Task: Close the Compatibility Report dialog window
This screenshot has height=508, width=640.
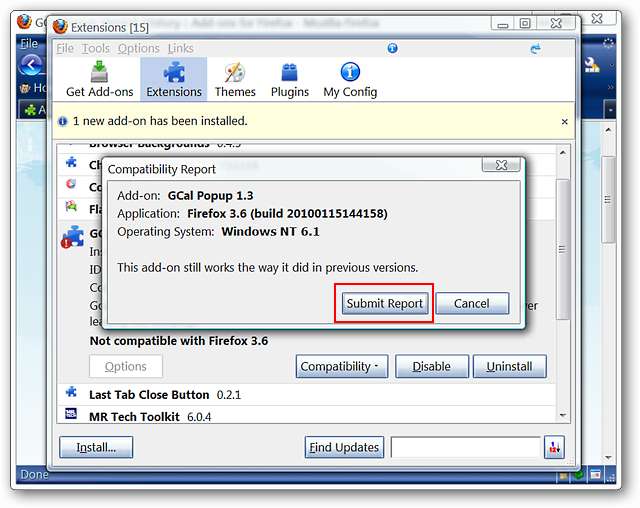Action: click(x=501, y=165)
